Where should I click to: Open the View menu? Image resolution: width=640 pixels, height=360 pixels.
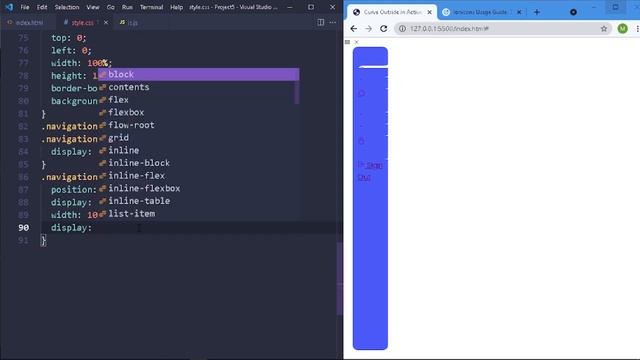(93, 7)
